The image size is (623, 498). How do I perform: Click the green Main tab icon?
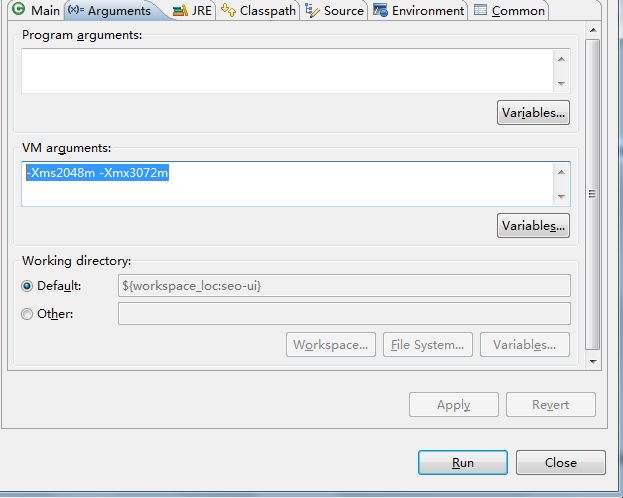point(18,9)
